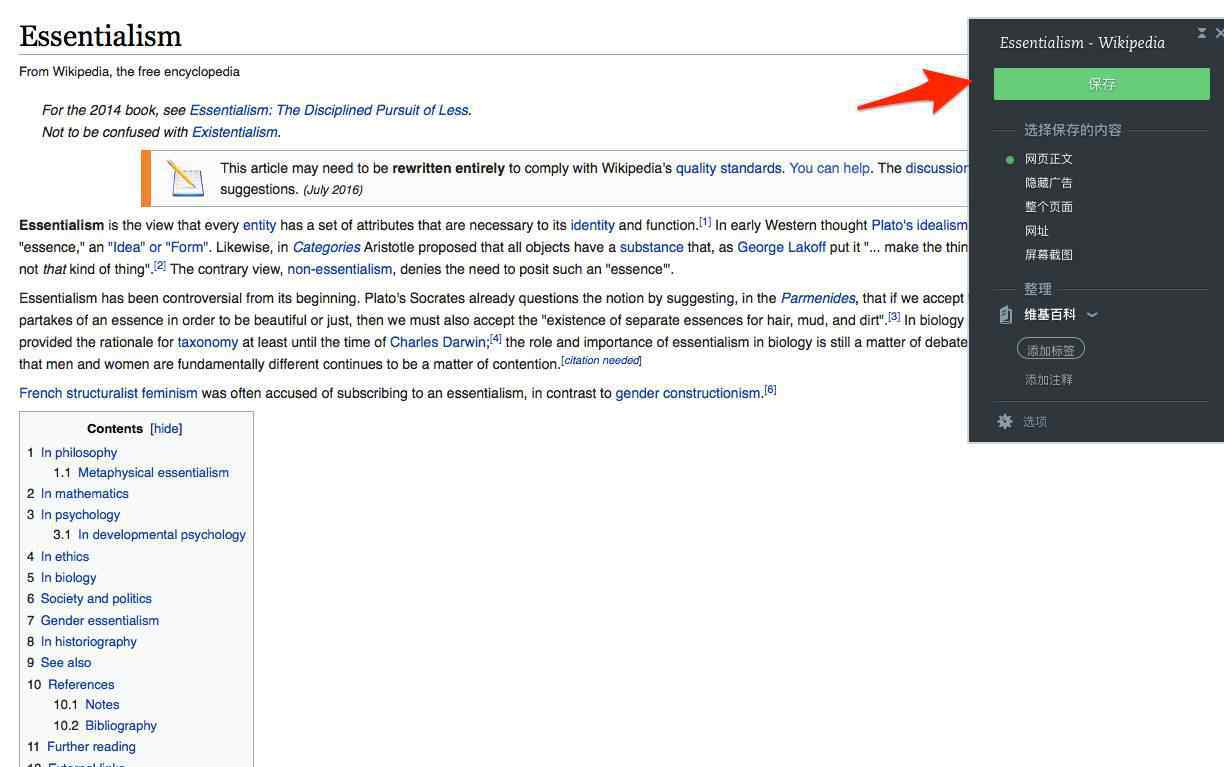Go to contents entry Society and politics
Viewport: 1224px width, 767px height.
click(x=96, y=599)
